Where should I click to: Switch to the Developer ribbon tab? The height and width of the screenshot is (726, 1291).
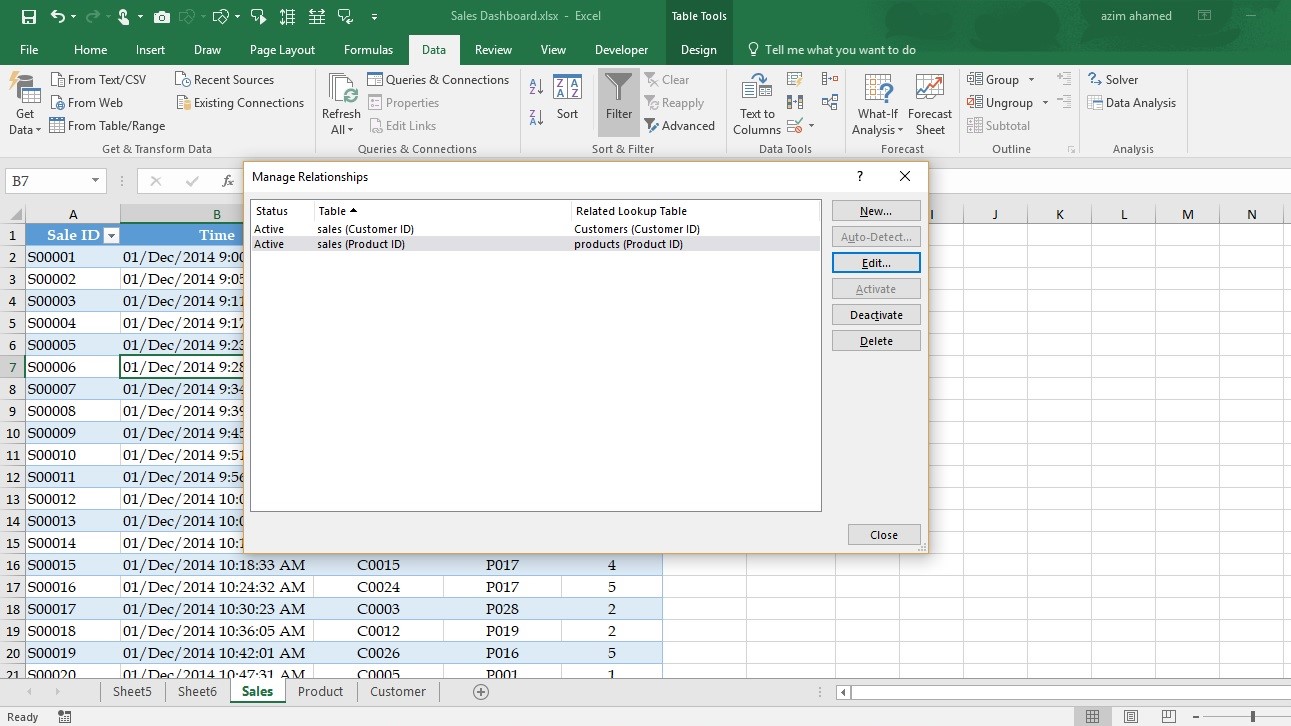(621, 50)
